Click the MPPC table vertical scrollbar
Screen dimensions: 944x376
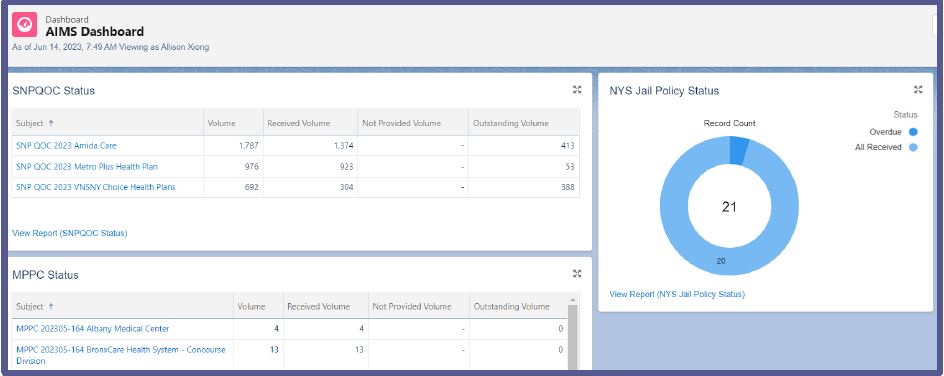coord(572,337)
